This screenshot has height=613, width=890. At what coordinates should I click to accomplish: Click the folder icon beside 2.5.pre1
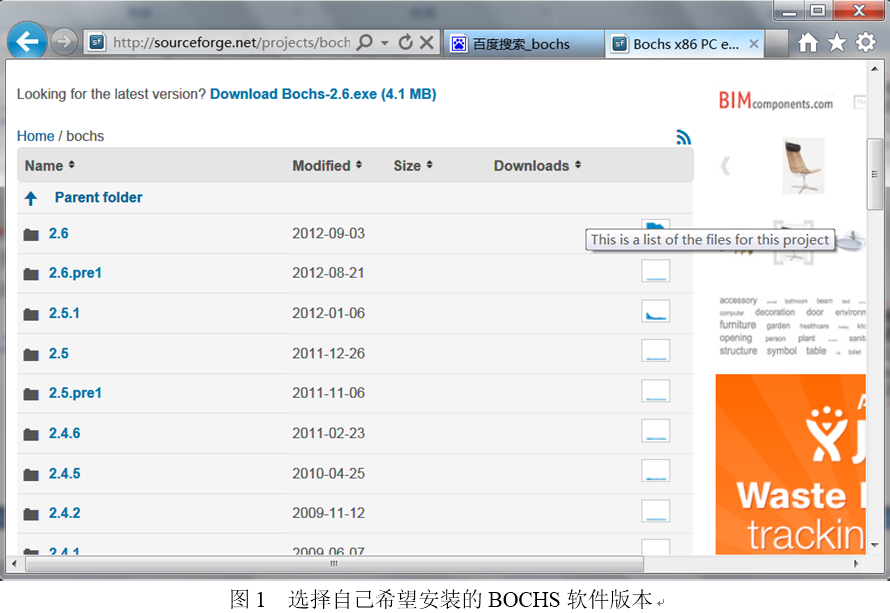coord(31,394)
